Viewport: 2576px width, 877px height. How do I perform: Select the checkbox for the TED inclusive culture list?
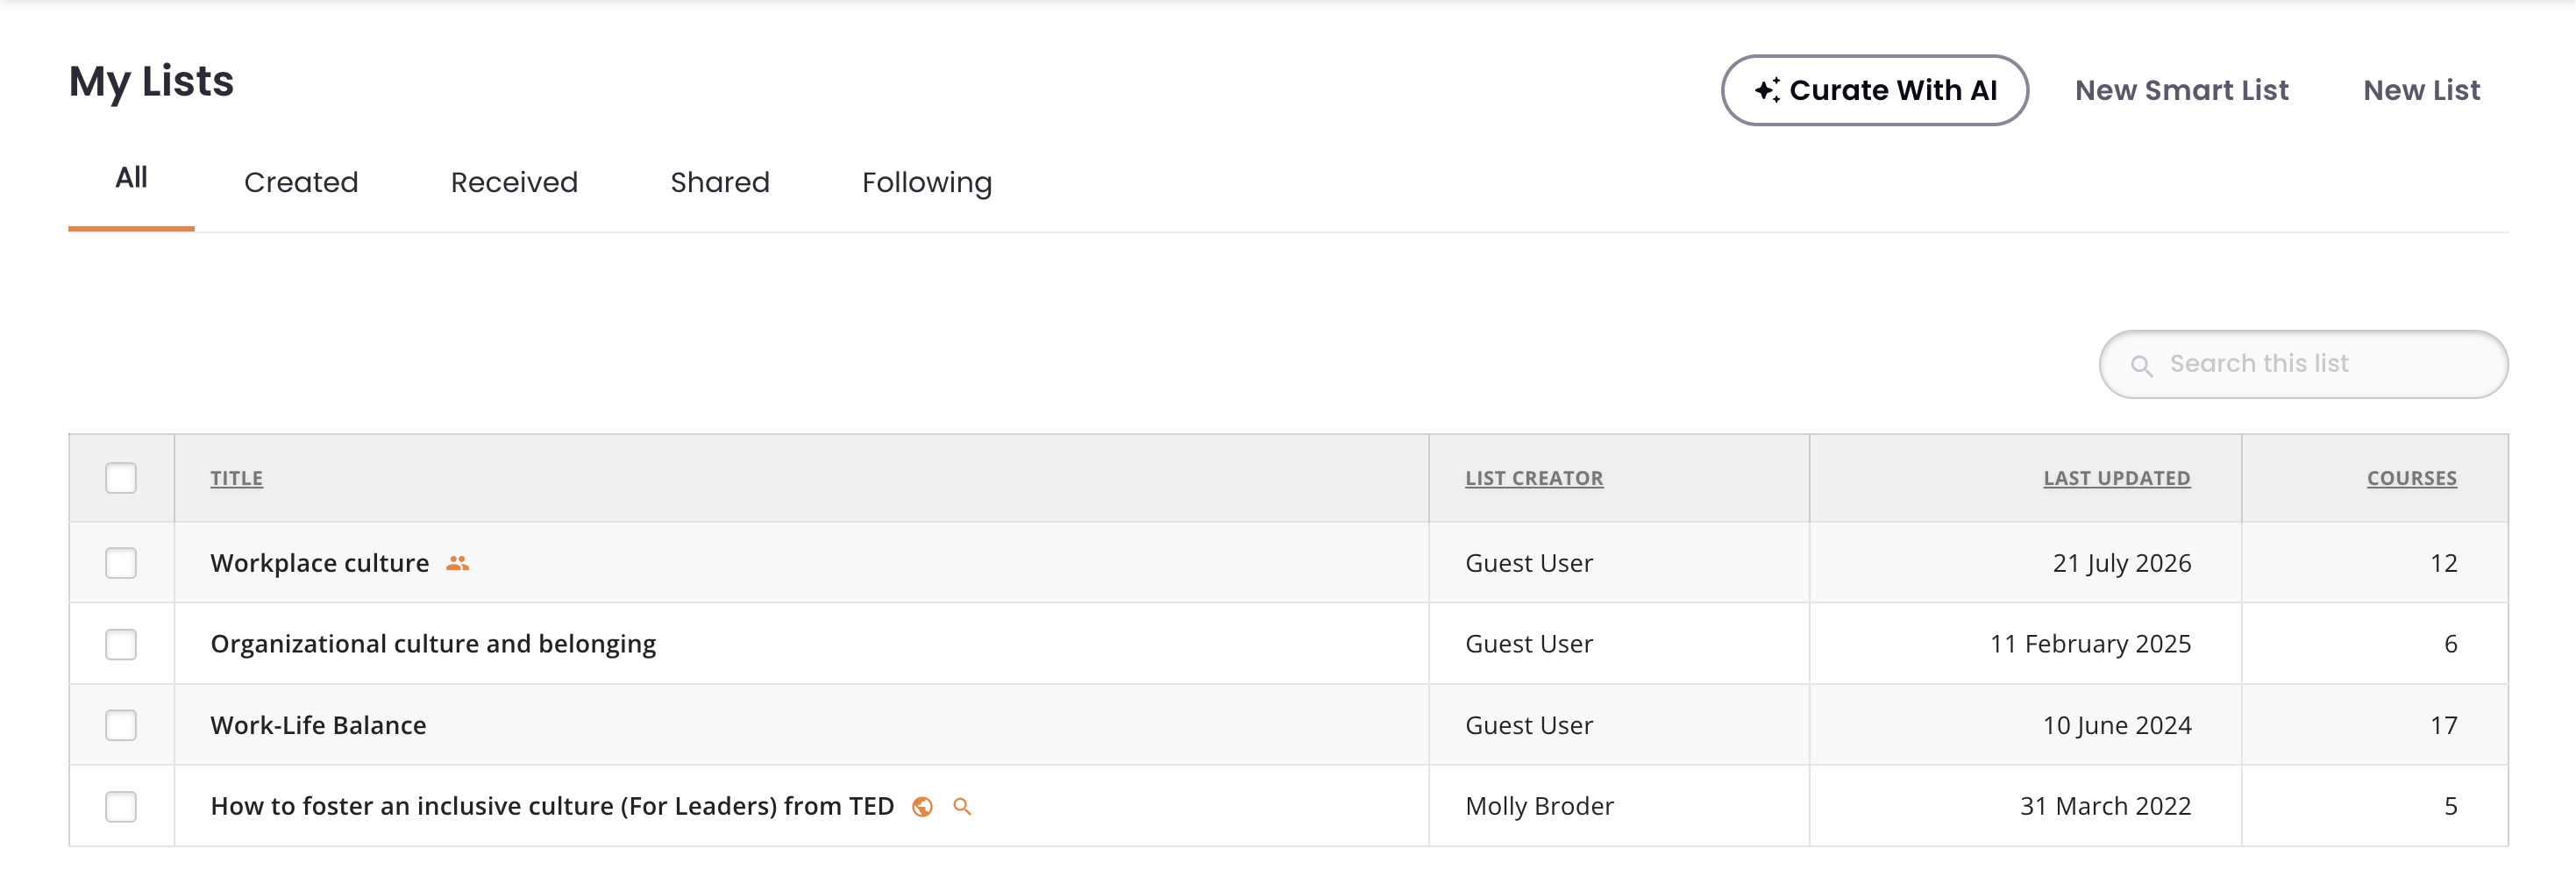pyautogui.click(x=121, y=806)
